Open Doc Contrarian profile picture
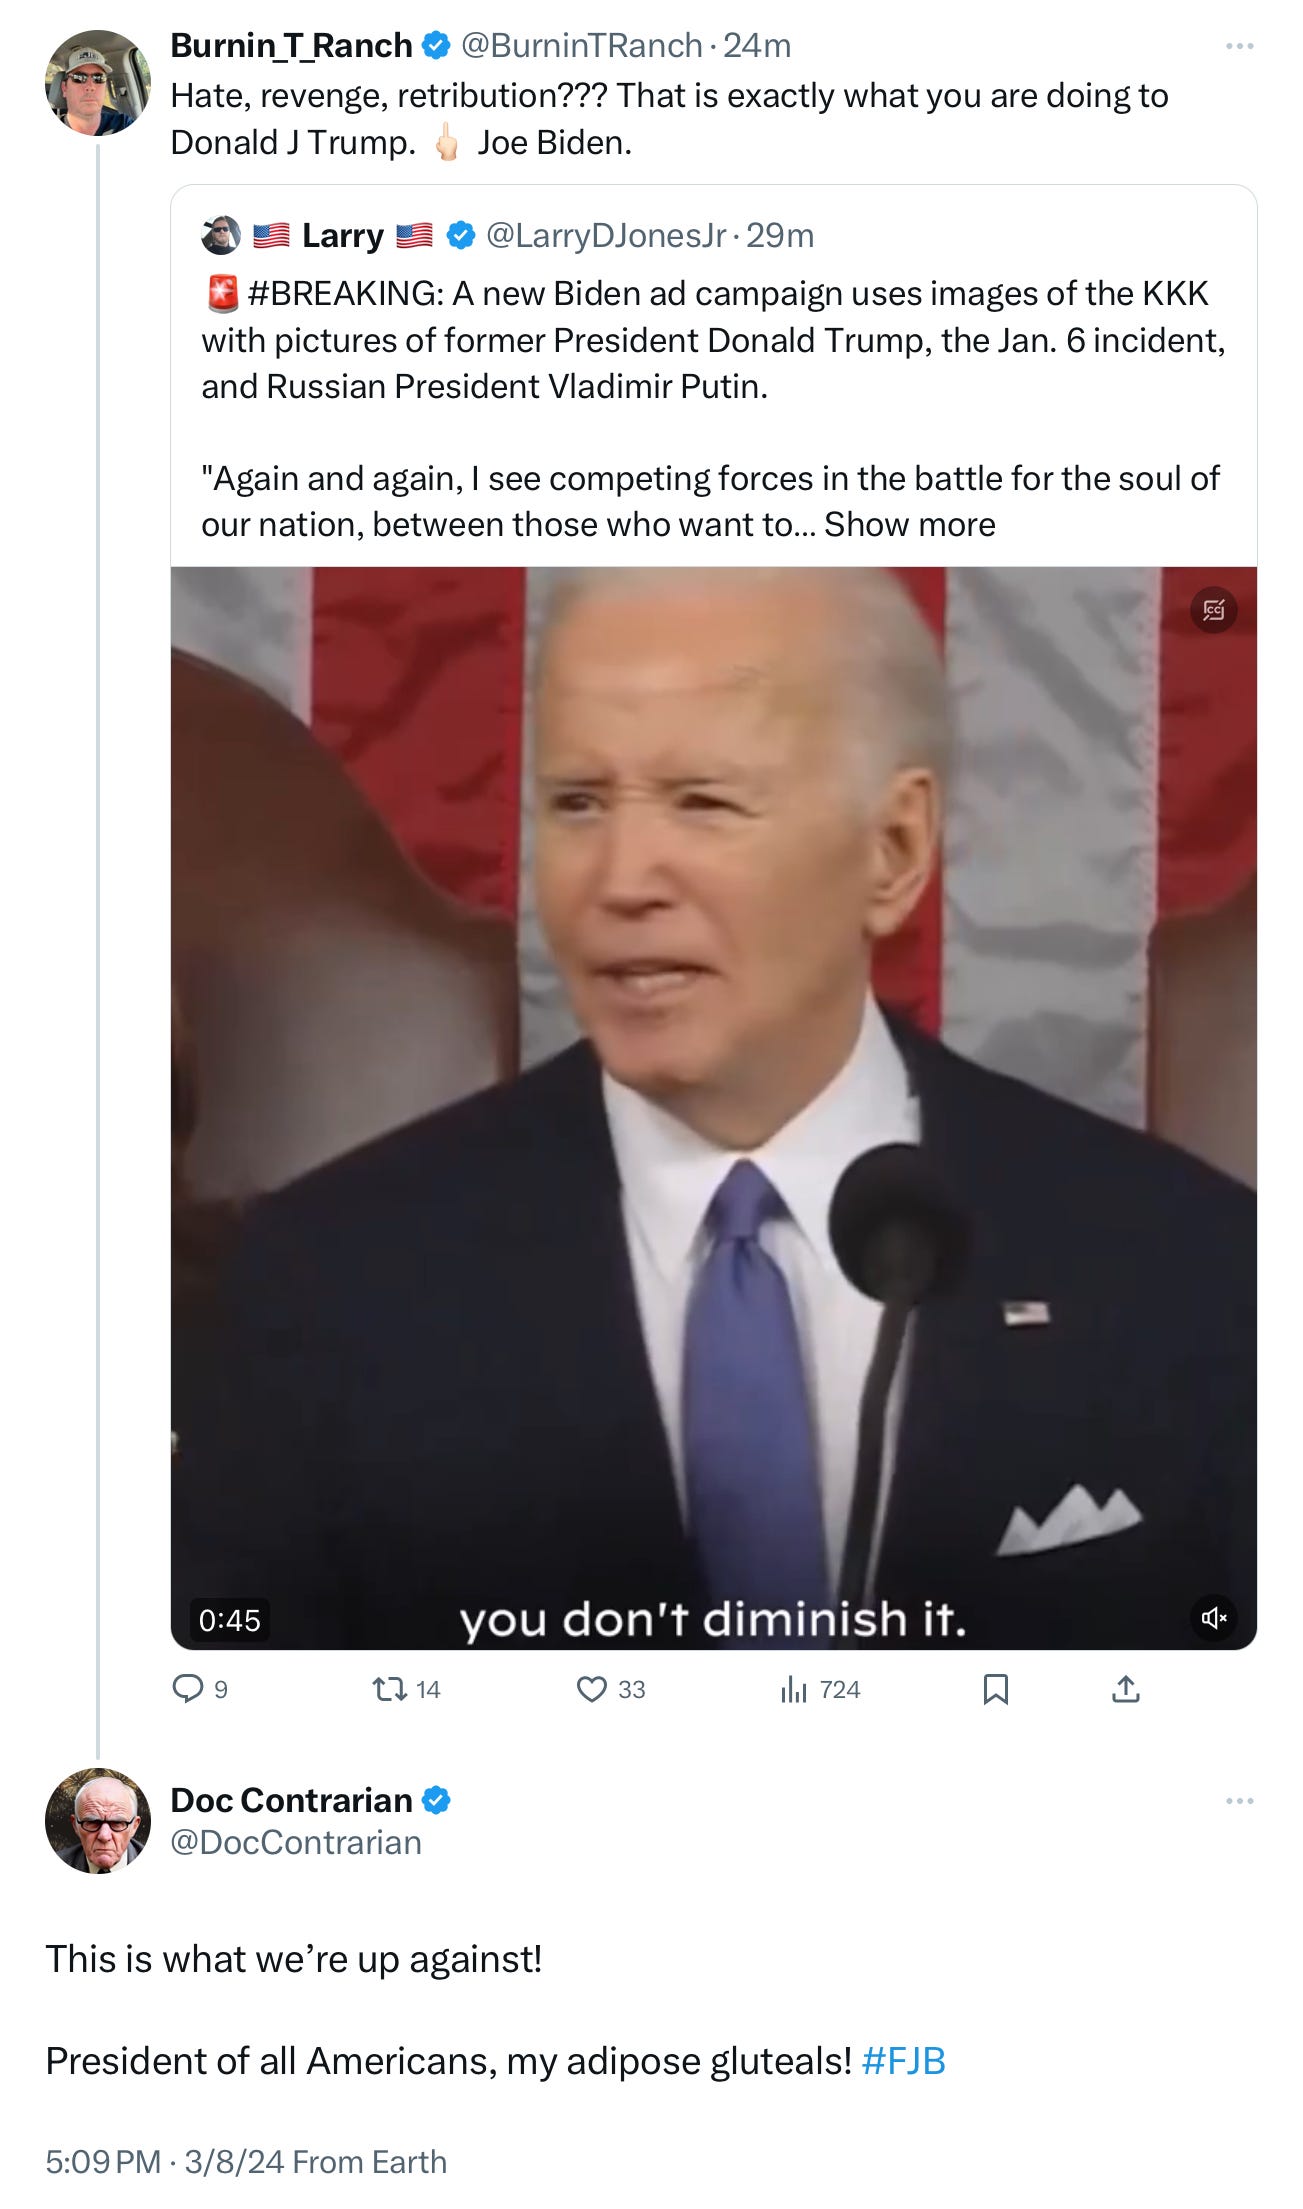This screenshot has width=1303, height=2209. click(97, 1820)
